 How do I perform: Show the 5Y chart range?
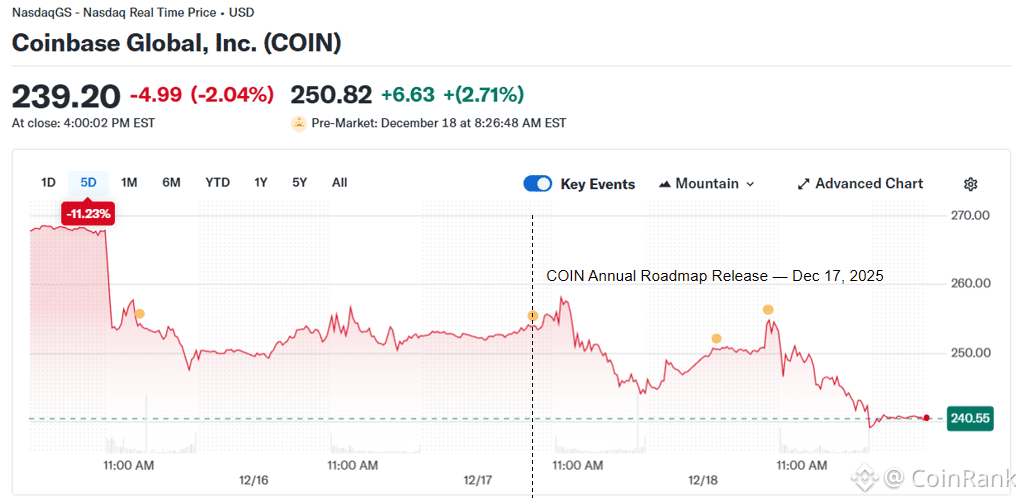pyautogui.click(x=300, y=182)
